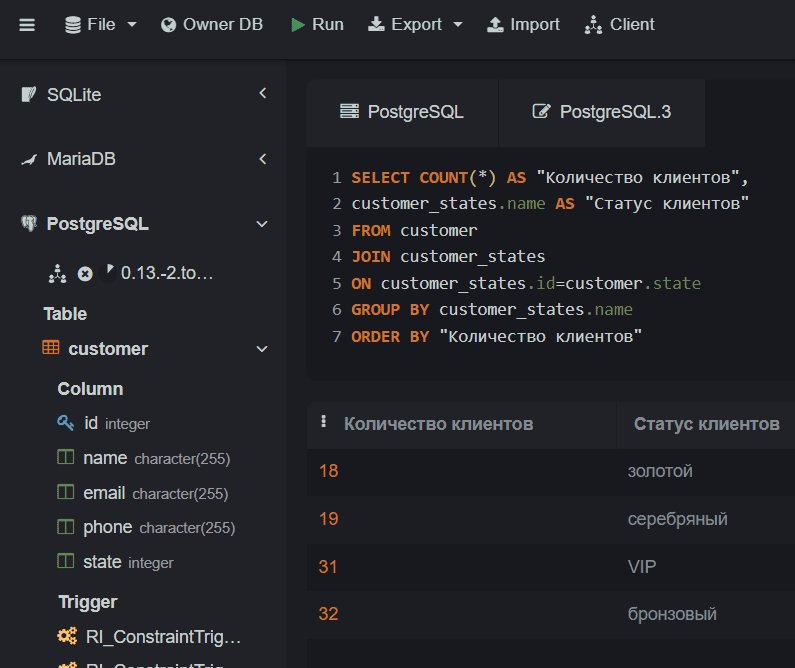Screen dimensions: 795x668
Task: Click the database stack icon beside File
Action: (x=73, y=25)
